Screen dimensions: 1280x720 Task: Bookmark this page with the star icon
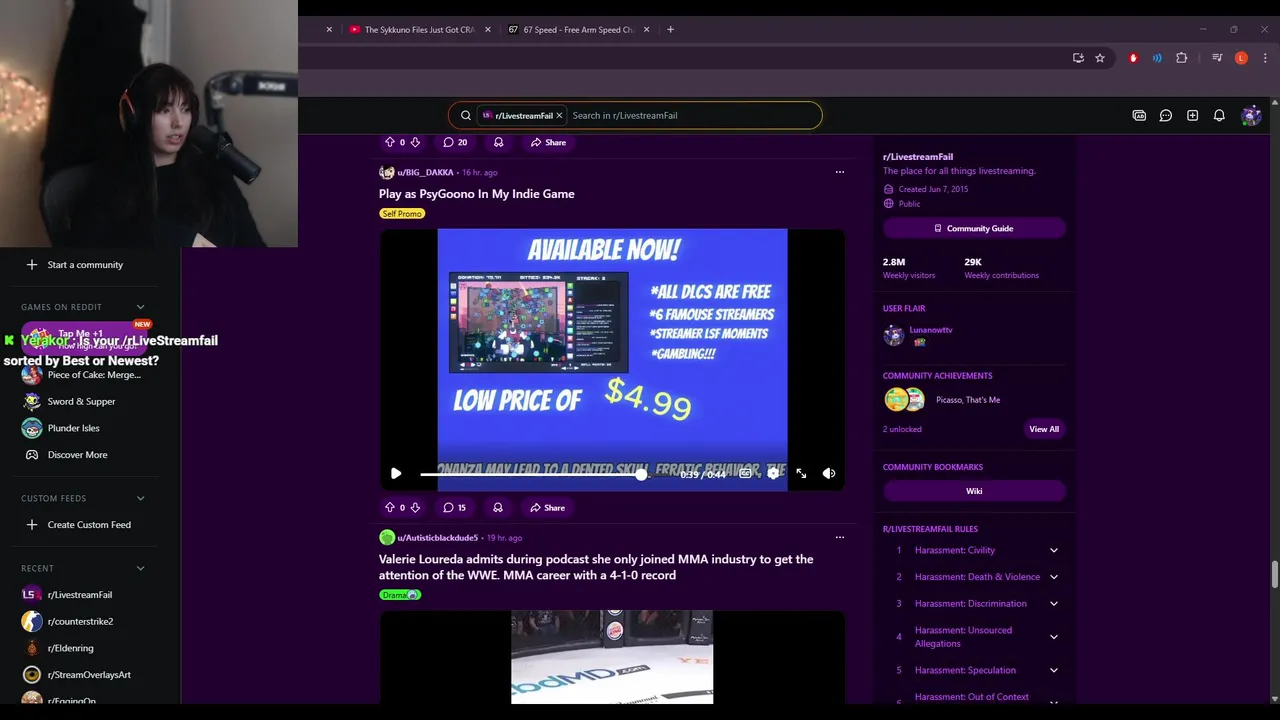point(1100,58)
